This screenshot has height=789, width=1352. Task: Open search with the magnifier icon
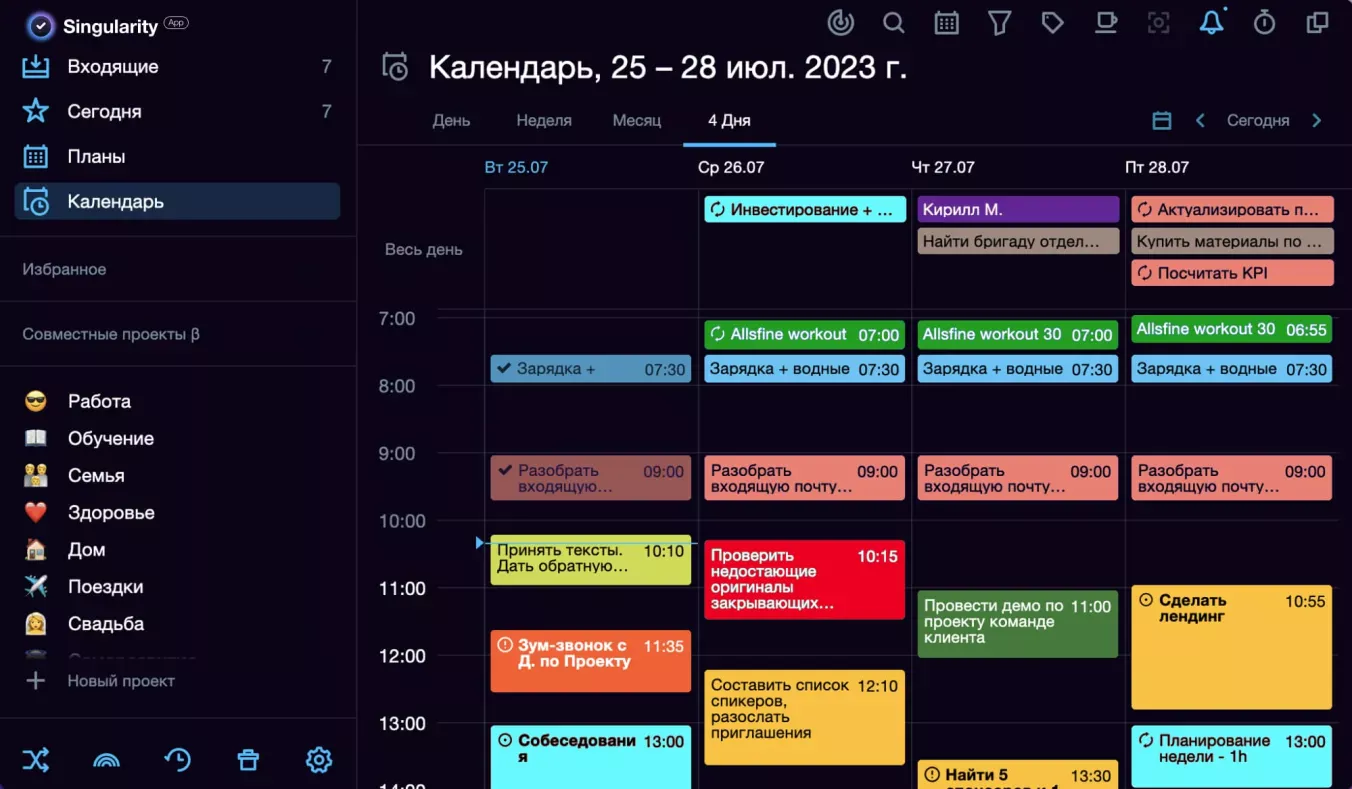pyautogui.click(x=894, y=22)
